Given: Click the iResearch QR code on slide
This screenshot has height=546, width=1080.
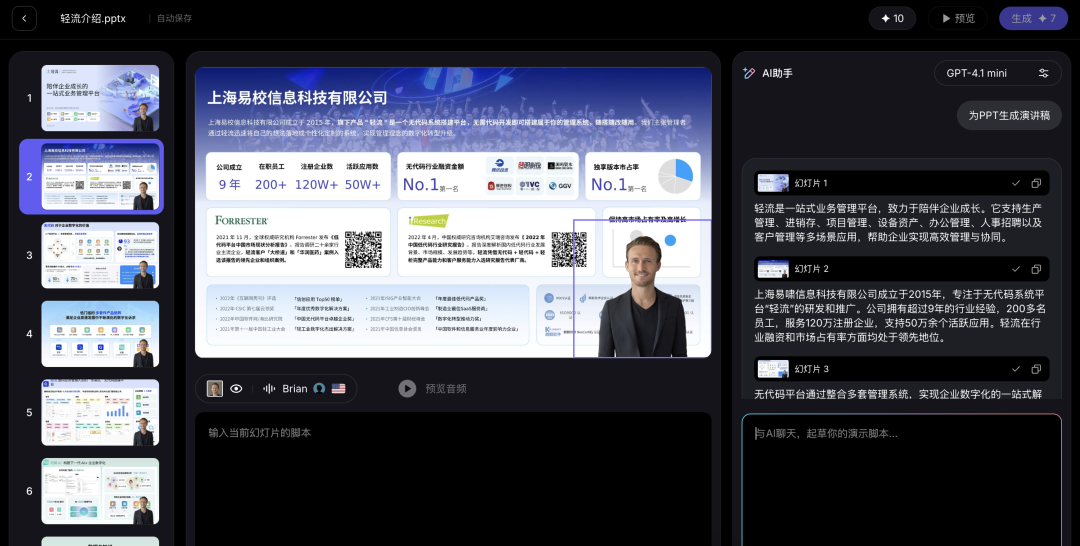Looking at the screenshot, I should coord(569,249).
